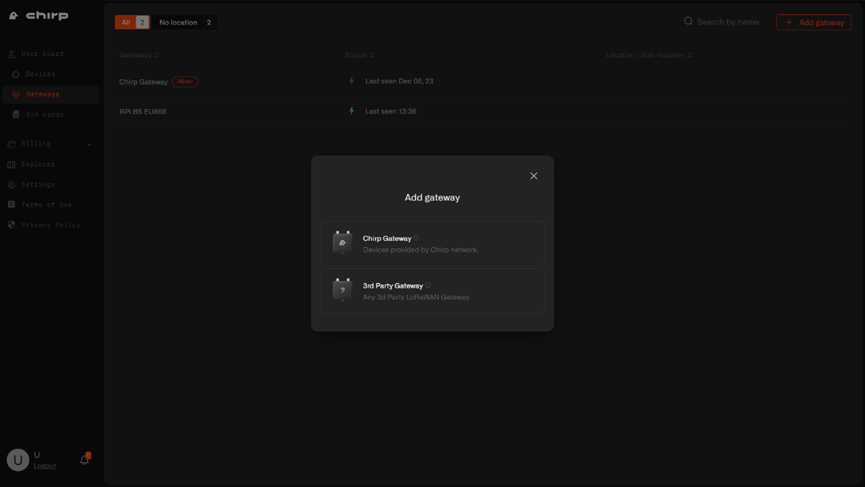Screen dimensions: 865x487
Task: Click the Chirp Gateway device icon
Action: tap(343, 243)
